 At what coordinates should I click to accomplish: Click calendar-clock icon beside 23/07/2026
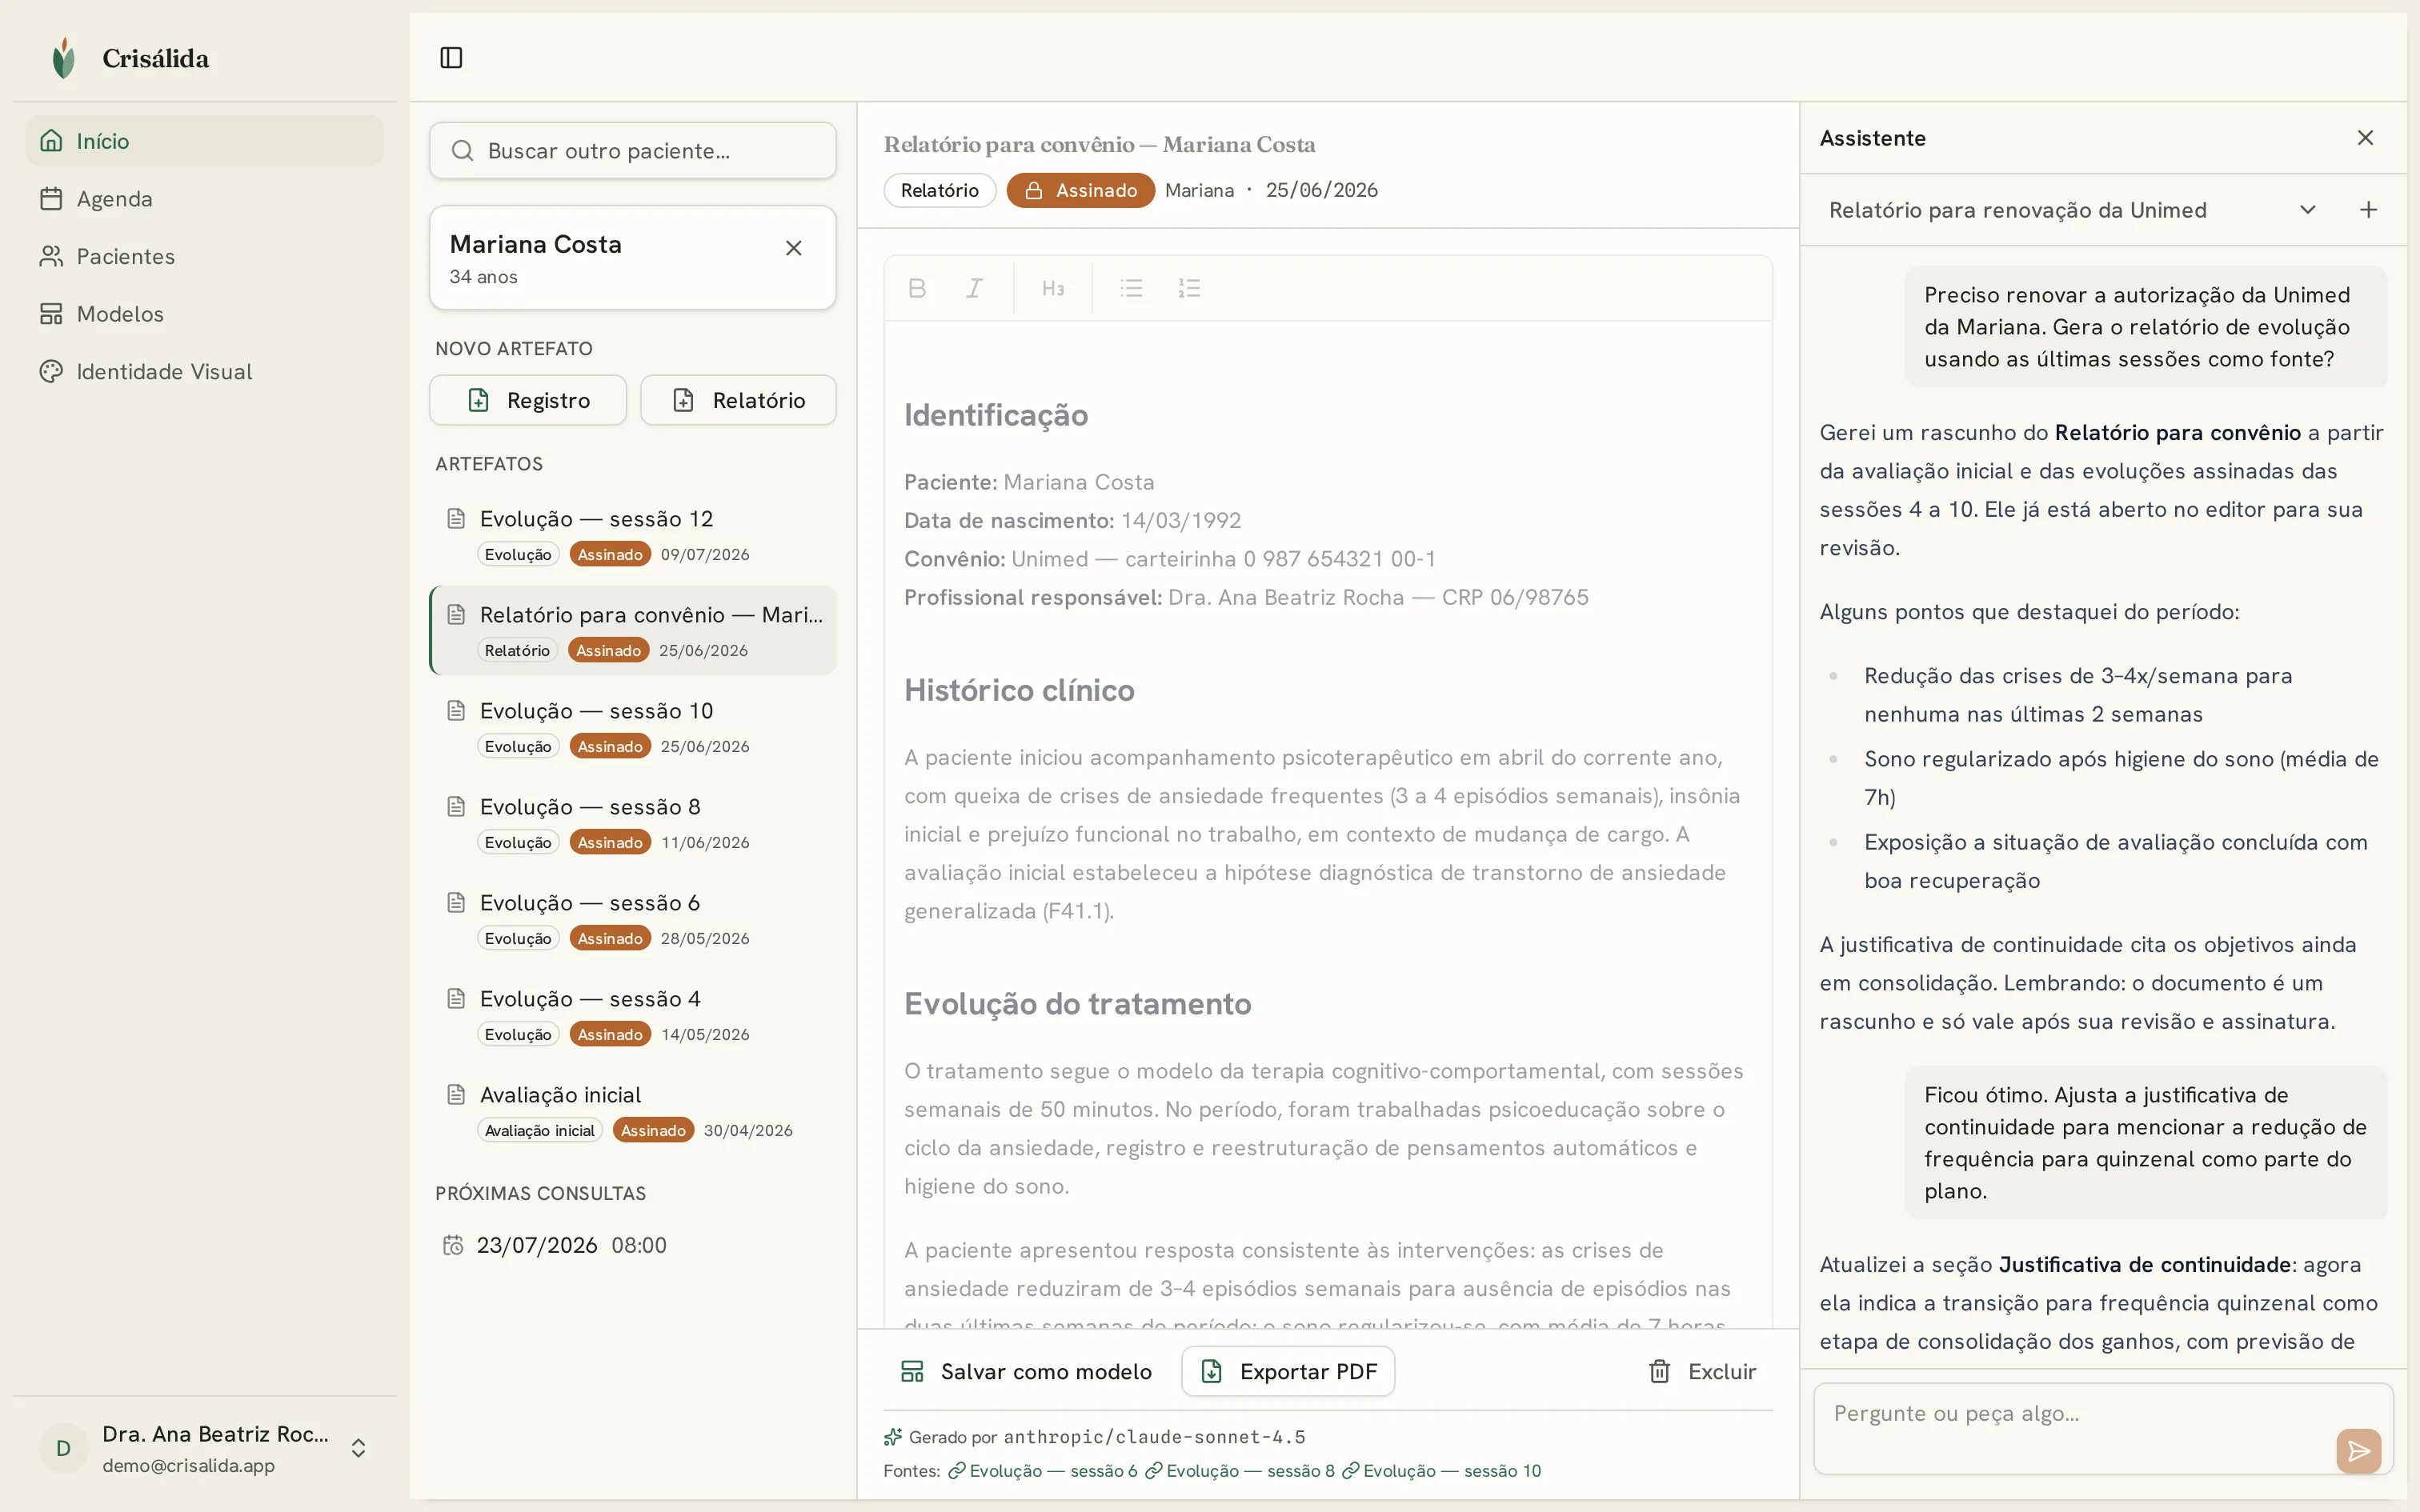tap(453, 1245)
